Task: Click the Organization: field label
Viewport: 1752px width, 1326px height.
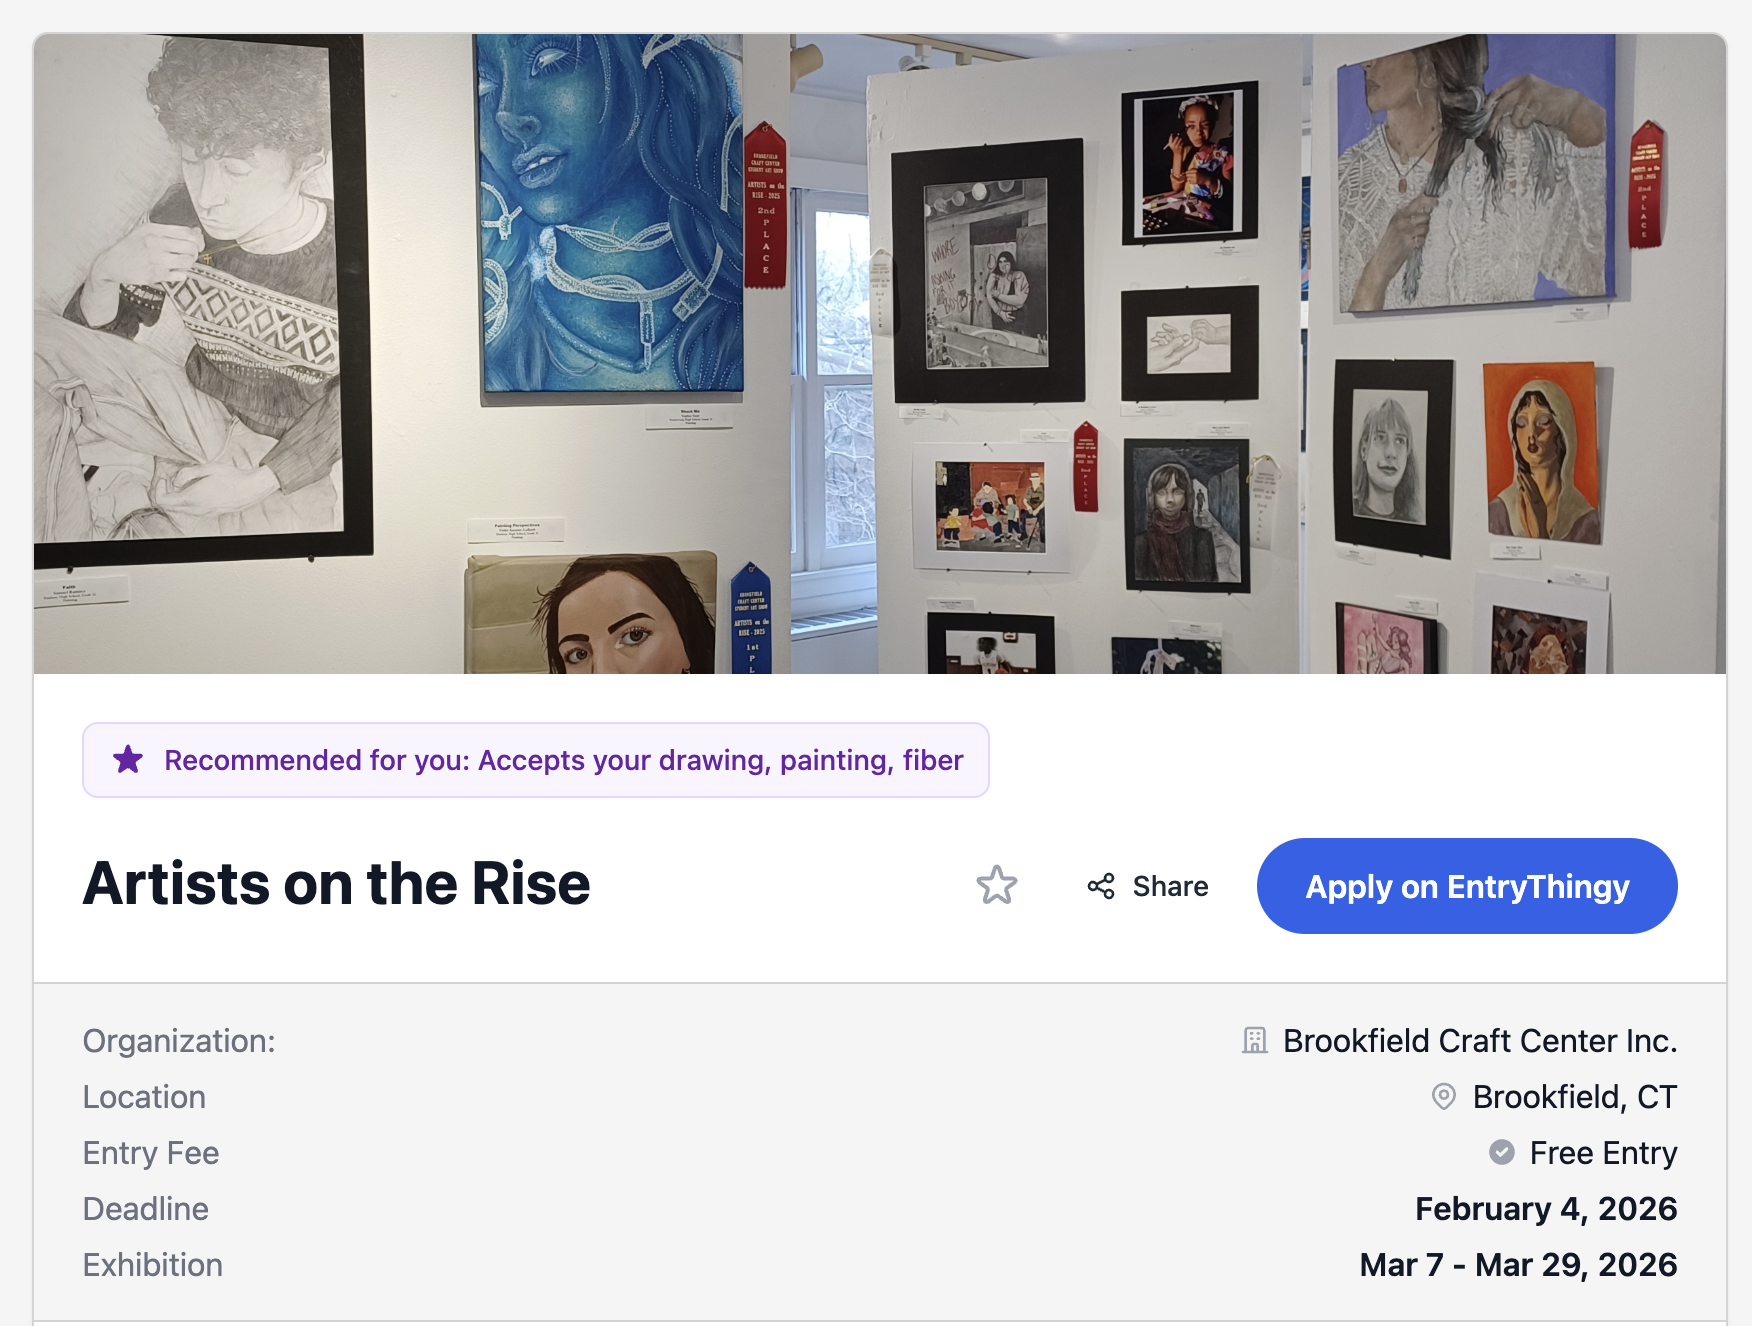Action: click(x=179, y=1041)
